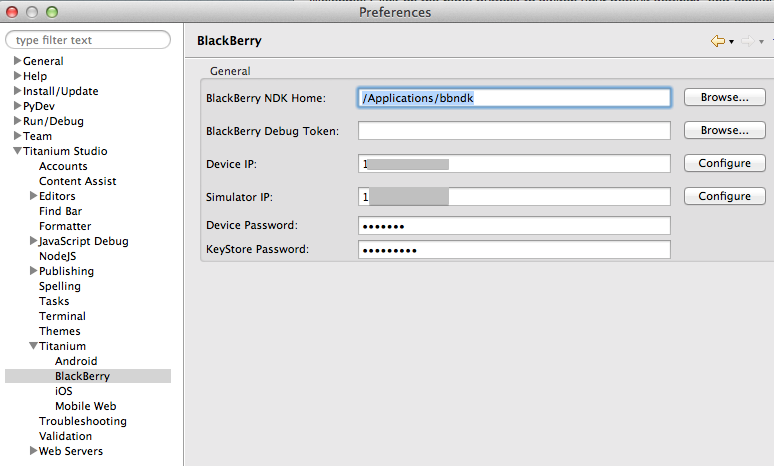The image size is (774, 466).
Task: Expand the Help tree node
Action: (x=17, y=76)
